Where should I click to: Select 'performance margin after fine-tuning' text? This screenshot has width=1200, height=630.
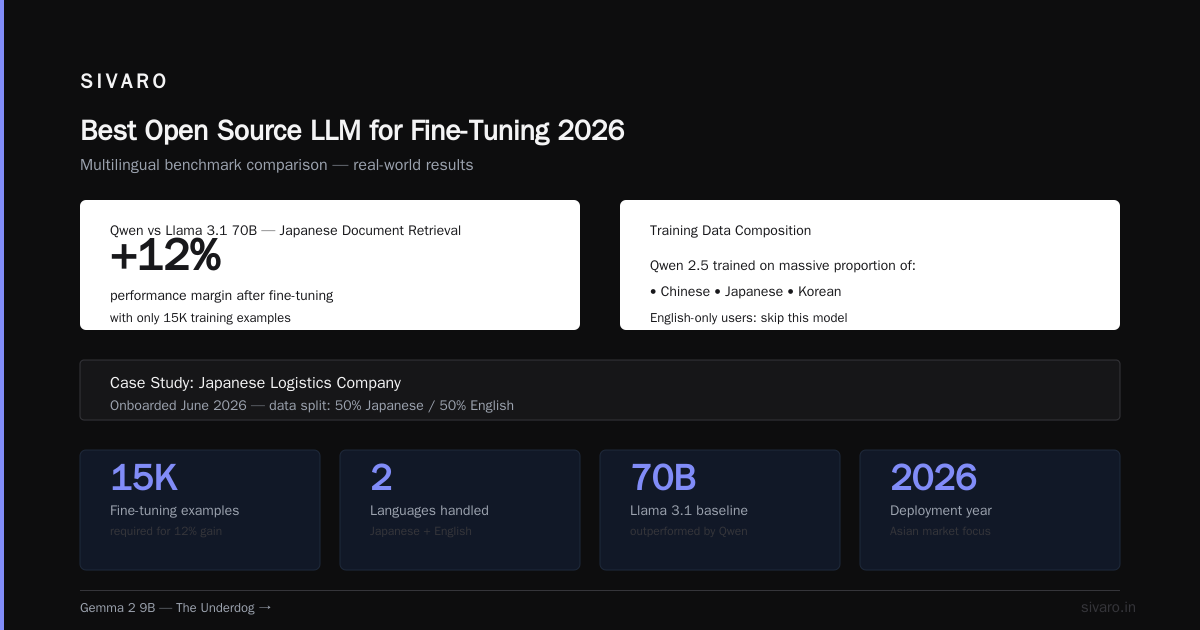click(x=221, y=296)
